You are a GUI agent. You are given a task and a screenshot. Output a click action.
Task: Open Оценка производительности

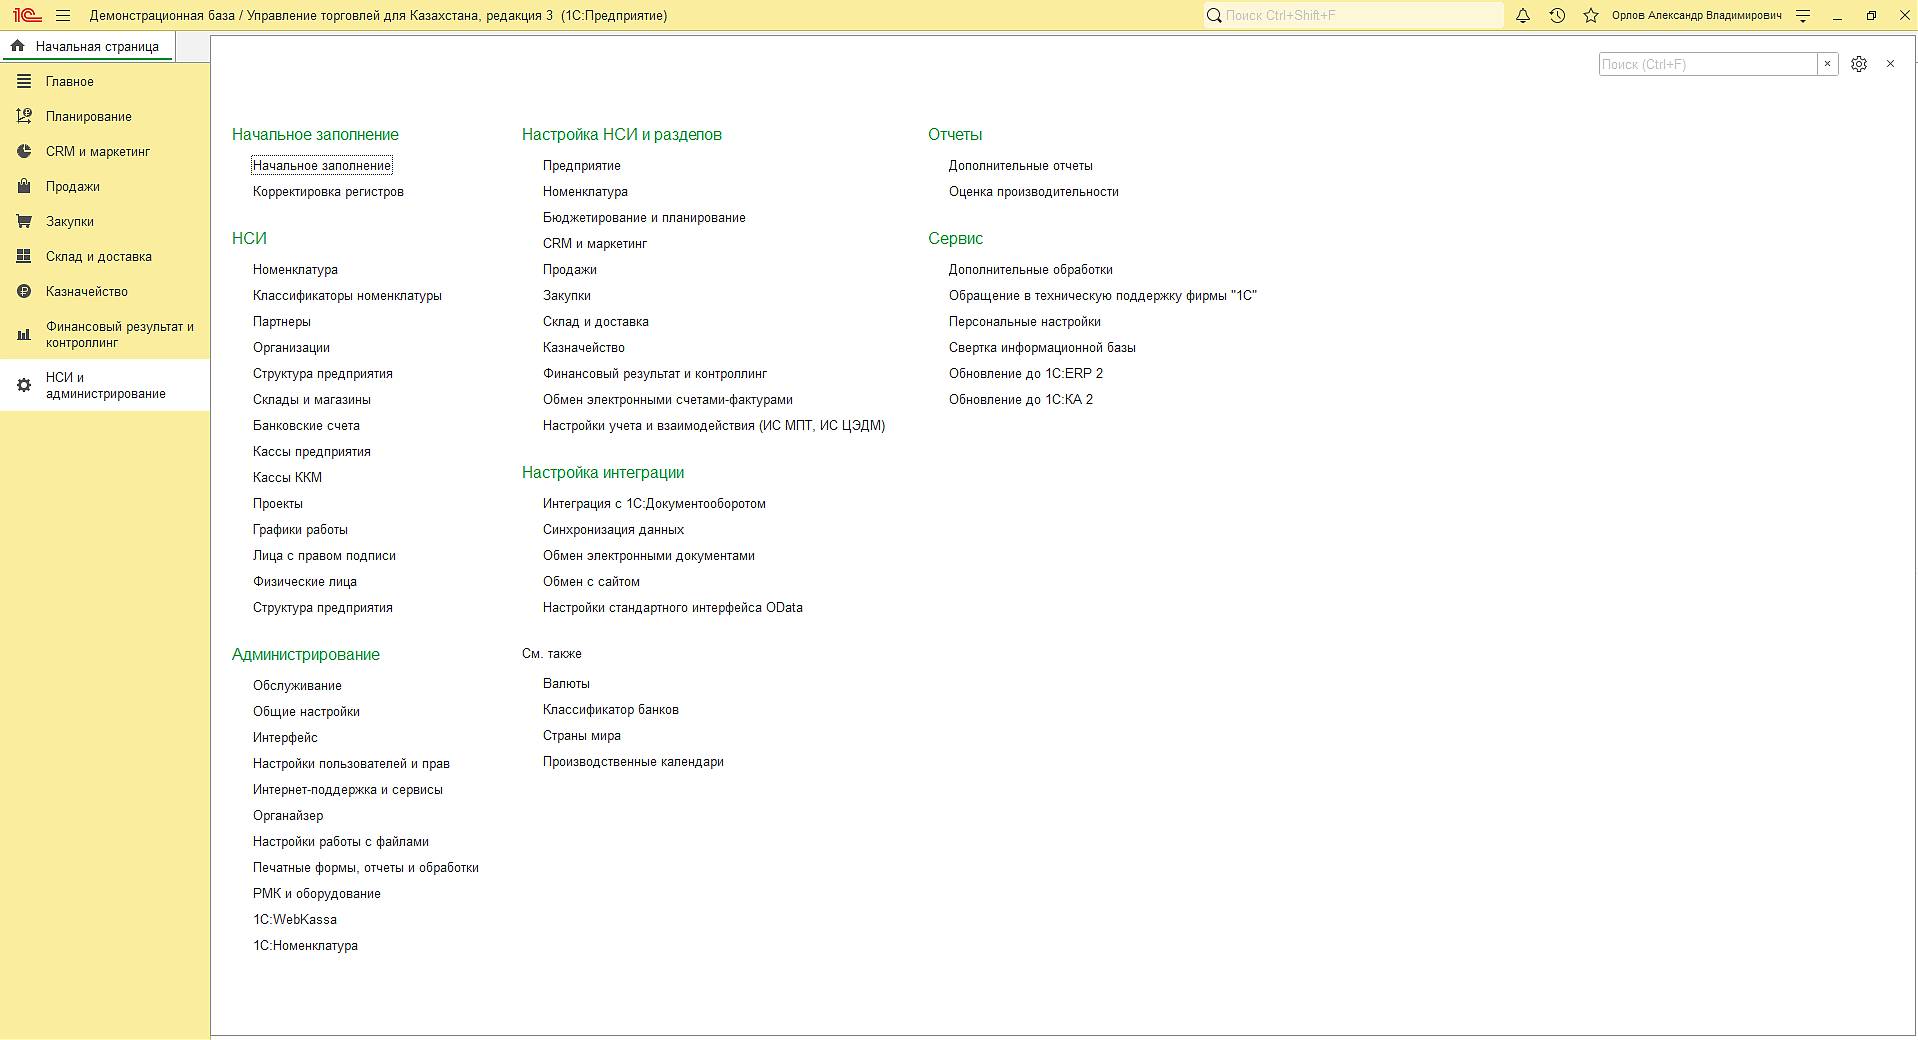click(x=1034, y=191)
